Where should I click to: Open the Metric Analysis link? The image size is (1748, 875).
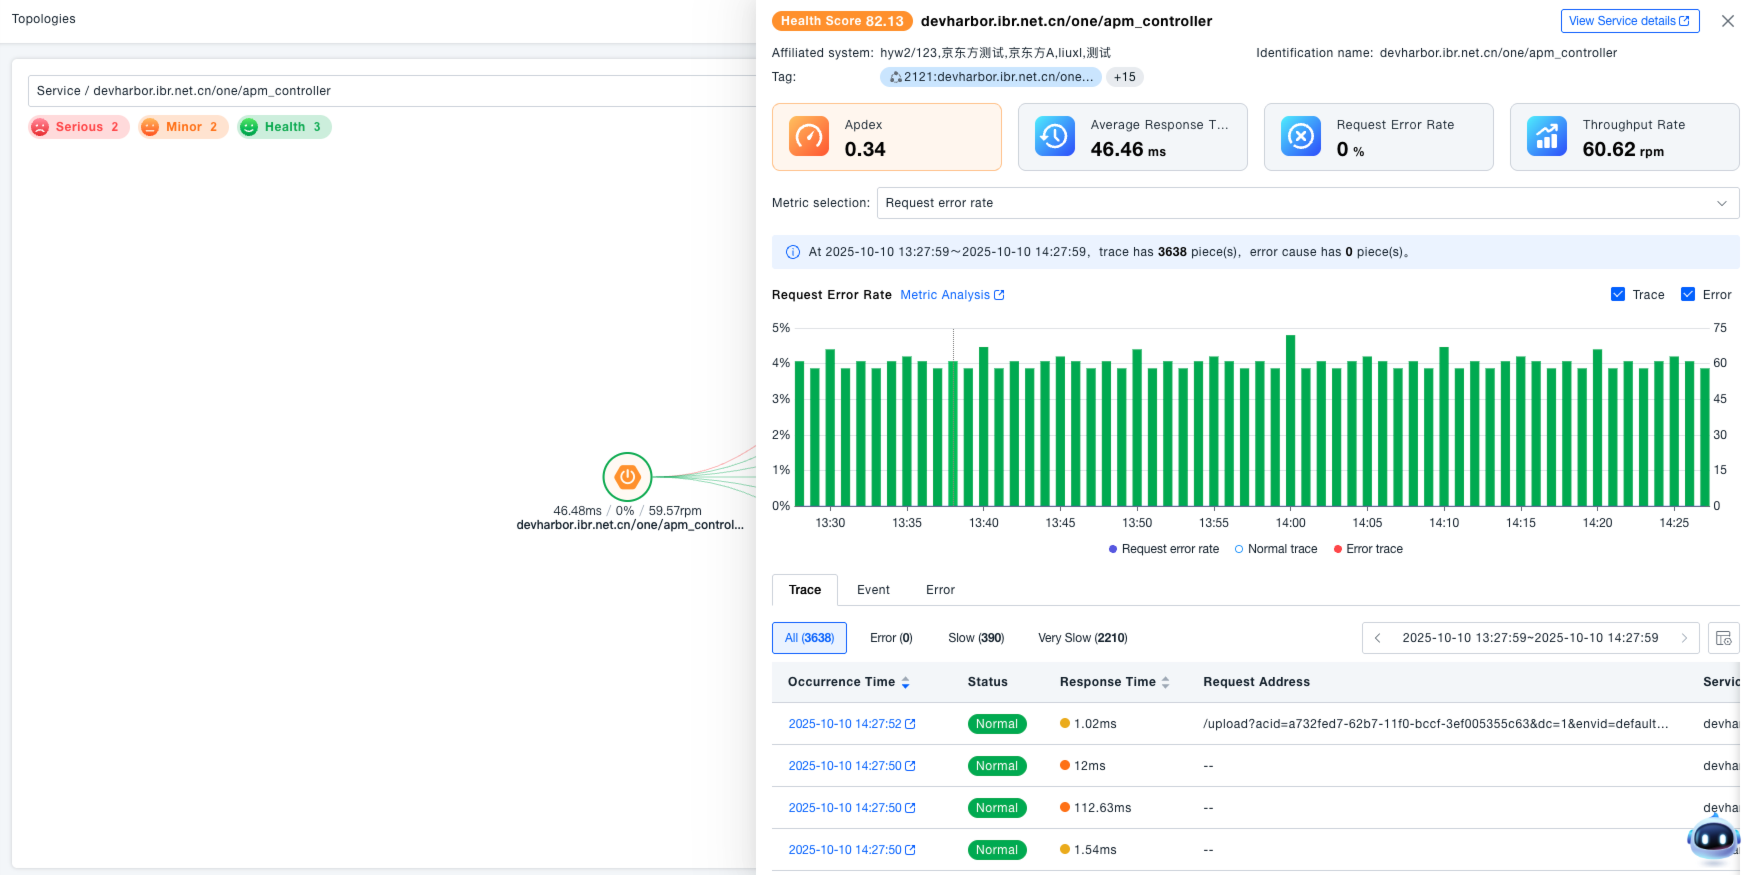tap(952, 295)
